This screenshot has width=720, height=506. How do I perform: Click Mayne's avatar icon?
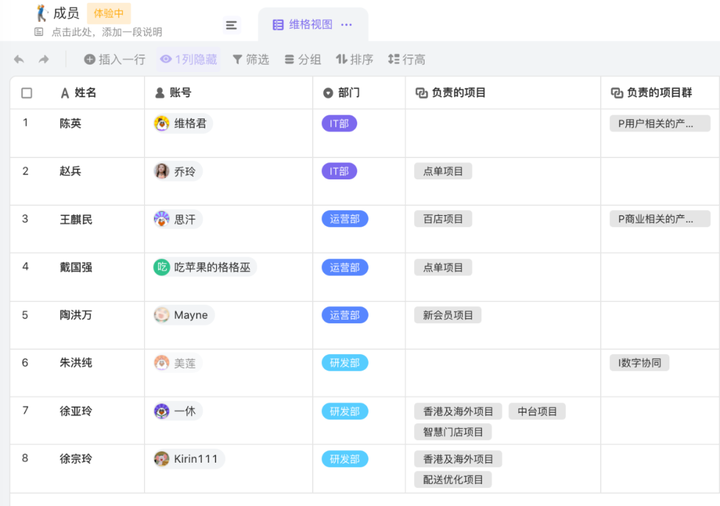pyautogui.click(x=162, y=315)
